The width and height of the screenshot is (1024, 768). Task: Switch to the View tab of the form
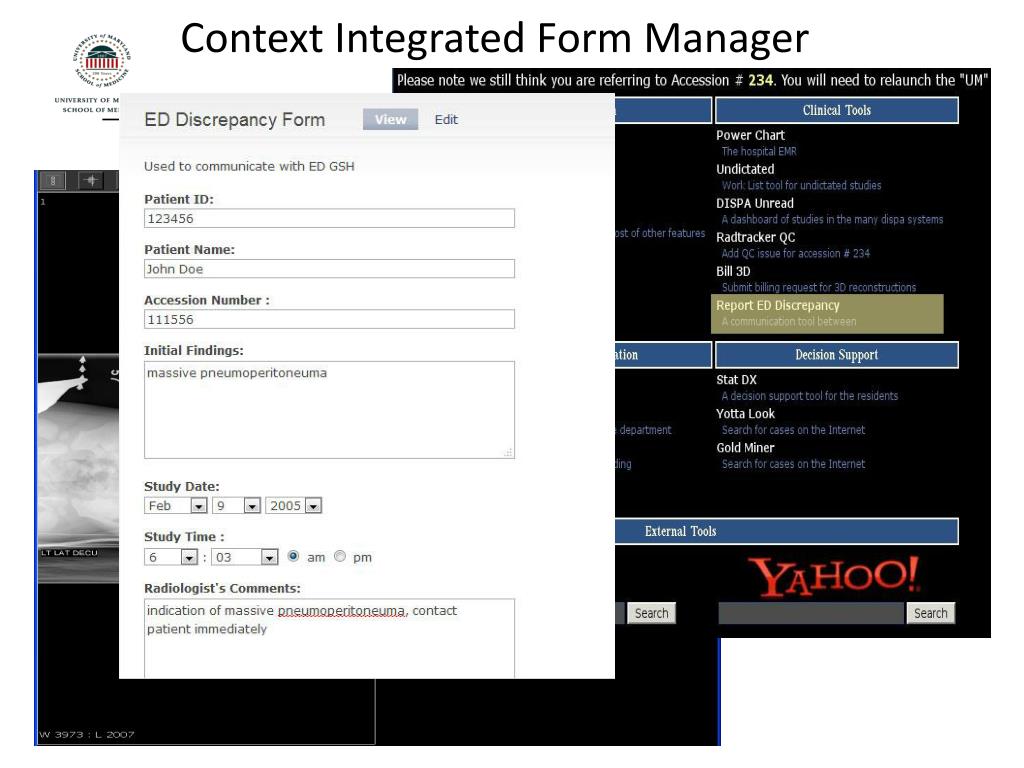tap(390, 120)
